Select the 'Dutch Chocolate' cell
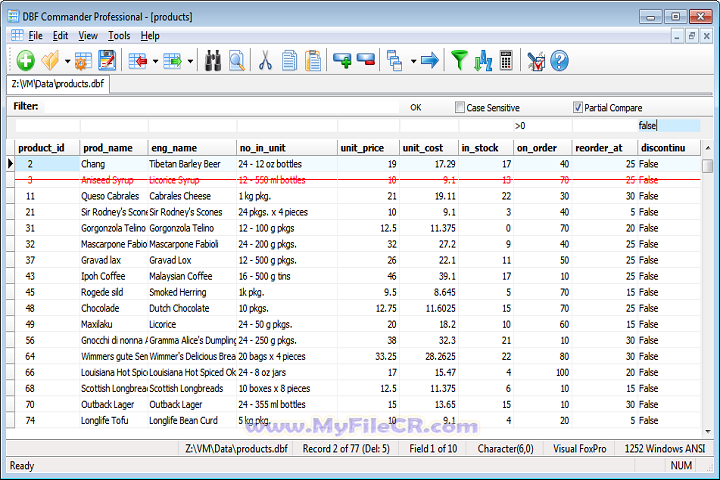Image resolution: width=720 pixels, height=480 pixels. click(192, 308)
